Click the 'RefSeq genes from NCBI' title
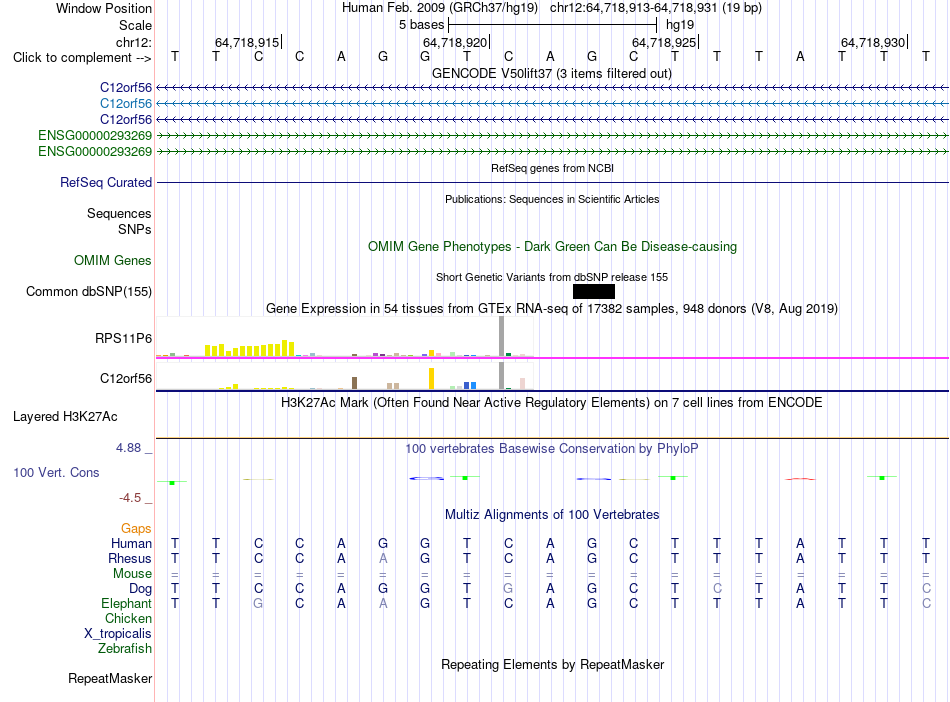This screenshot has height=702, width=950. [552, 168]
